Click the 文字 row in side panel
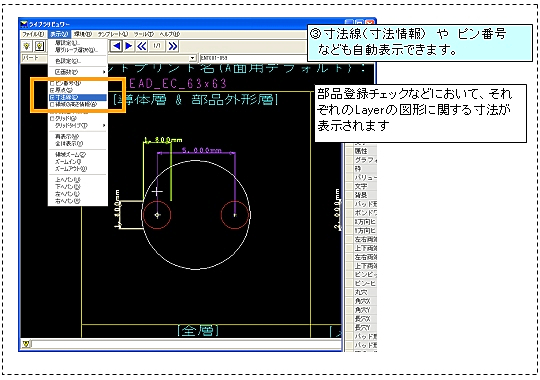The height and width of the screenshot is (380, 540). coord(361,186)
